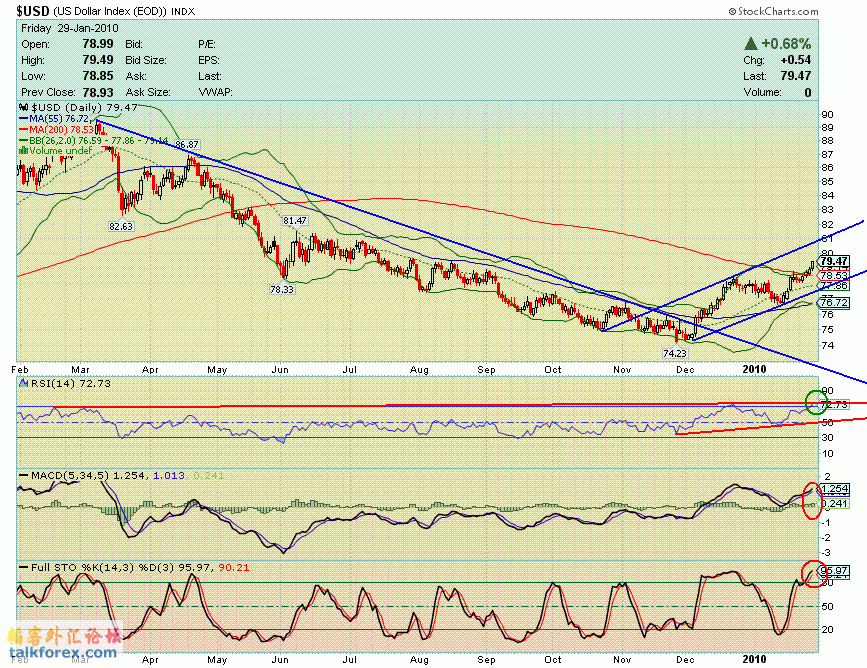
Task: Click the 95.97 stochastic value tag on right
Action: pyautogui.click(x=835, y=570)
